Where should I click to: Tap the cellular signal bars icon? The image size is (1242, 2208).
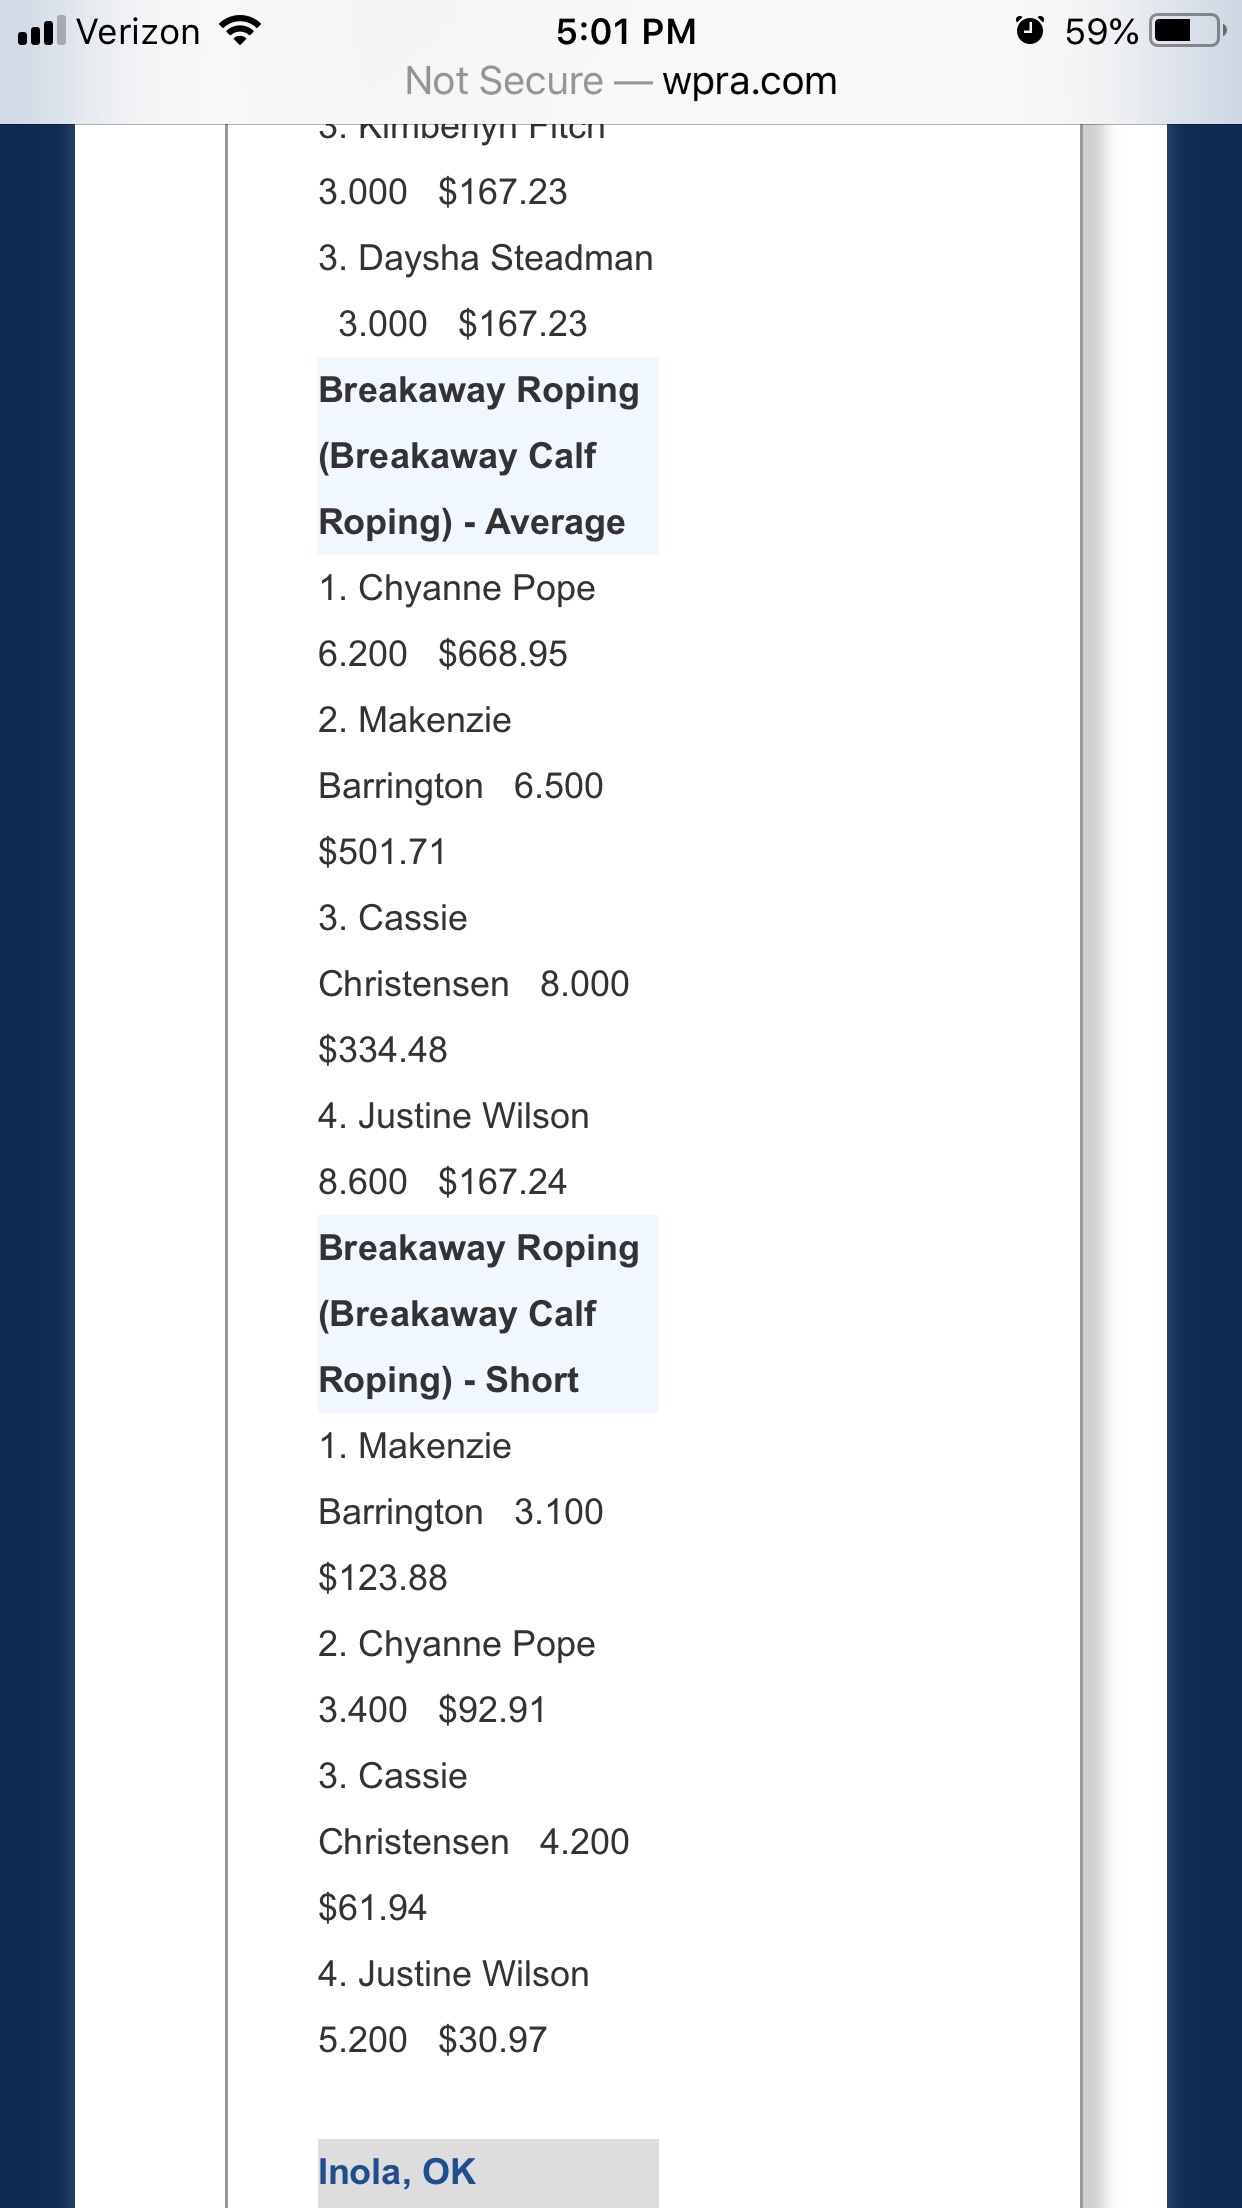pyautogui.click(x=41, y=31)
